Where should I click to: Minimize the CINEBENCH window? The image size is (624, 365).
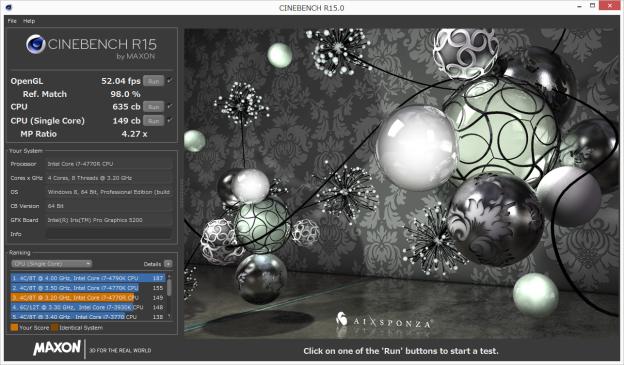coord(579,6)
